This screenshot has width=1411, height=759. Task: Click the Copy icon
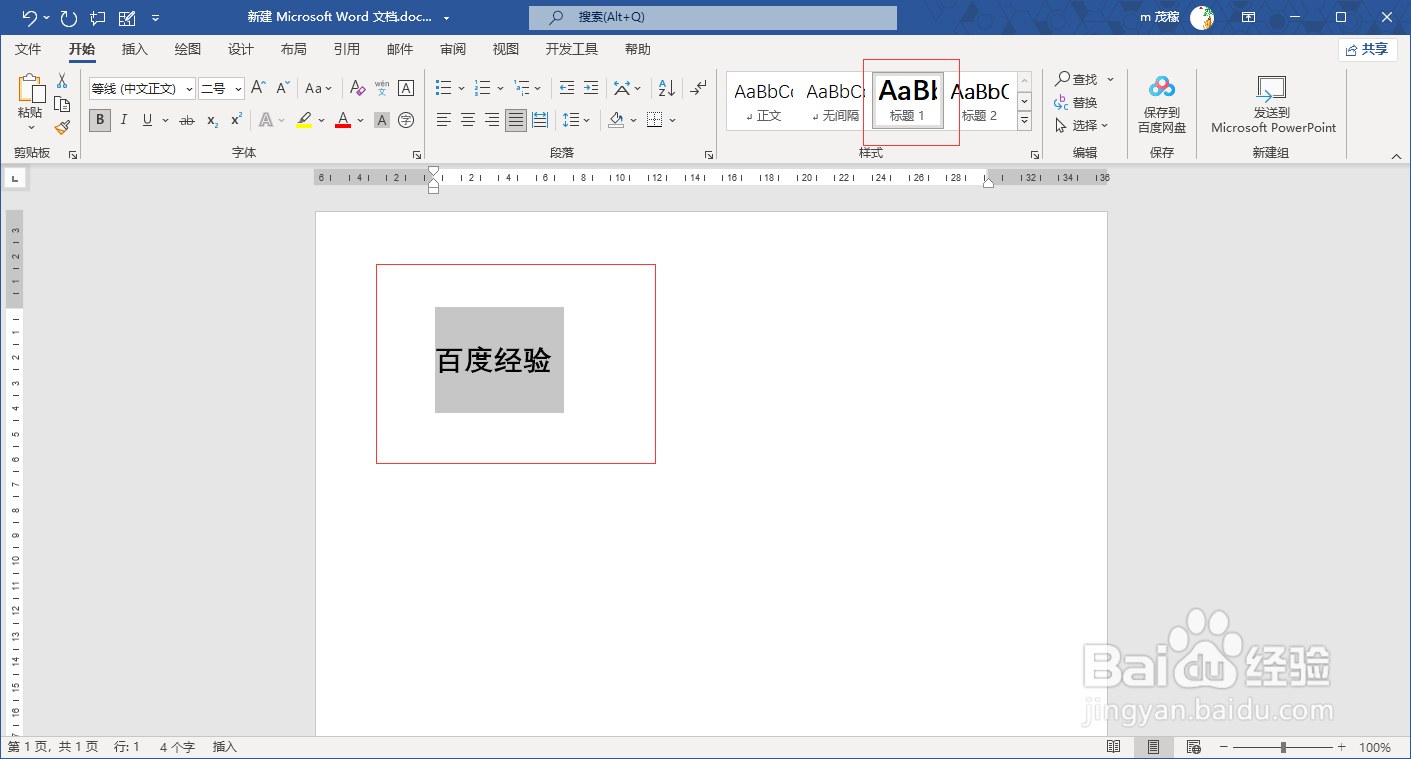pyautogui.click(x=62, y=104)
